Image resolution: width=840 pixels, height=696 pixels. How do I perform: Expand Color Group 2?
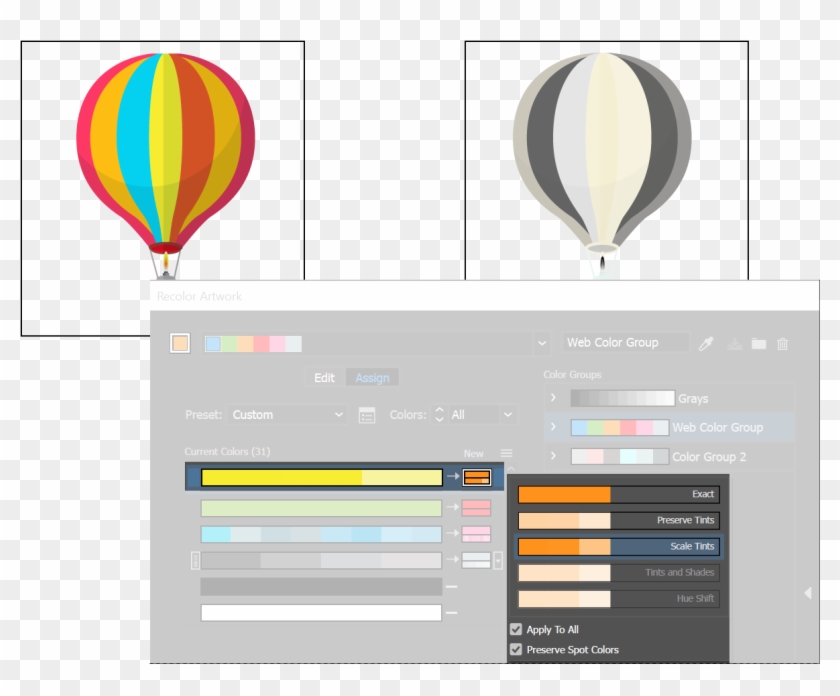click(x=554, y=457)
